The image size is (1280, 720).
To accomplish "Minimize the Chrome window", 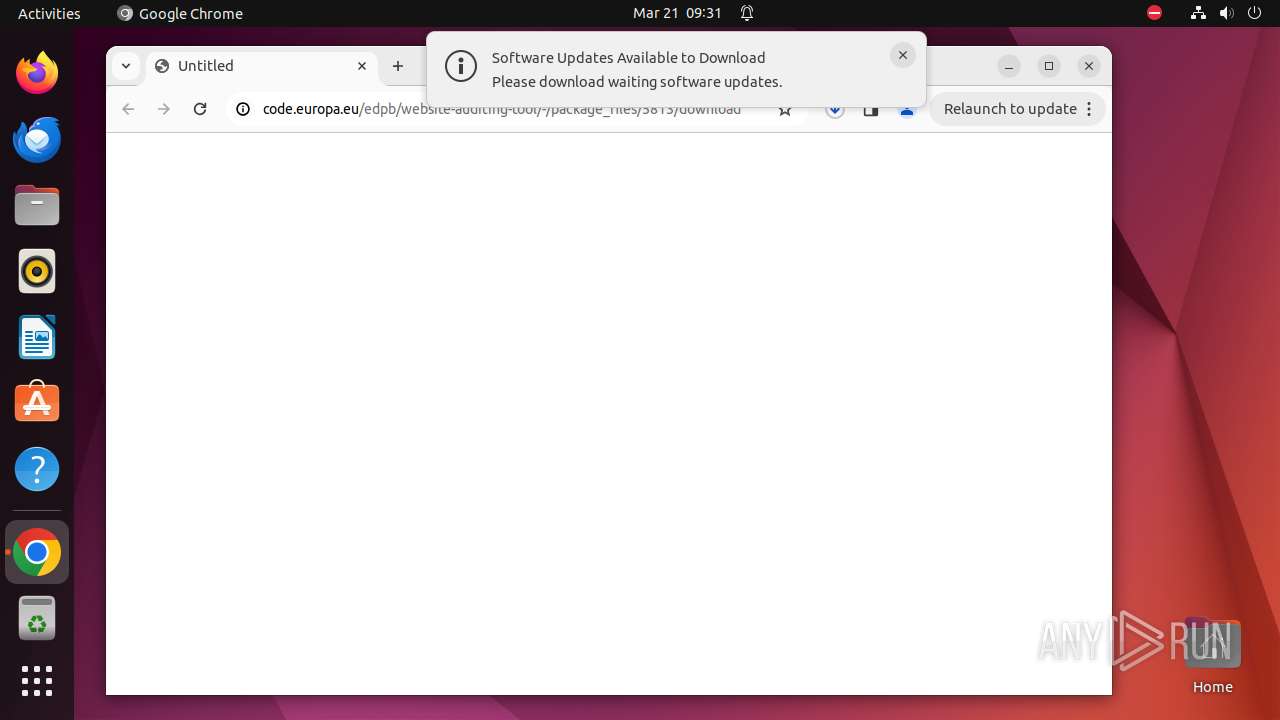I will (1009, 66).
